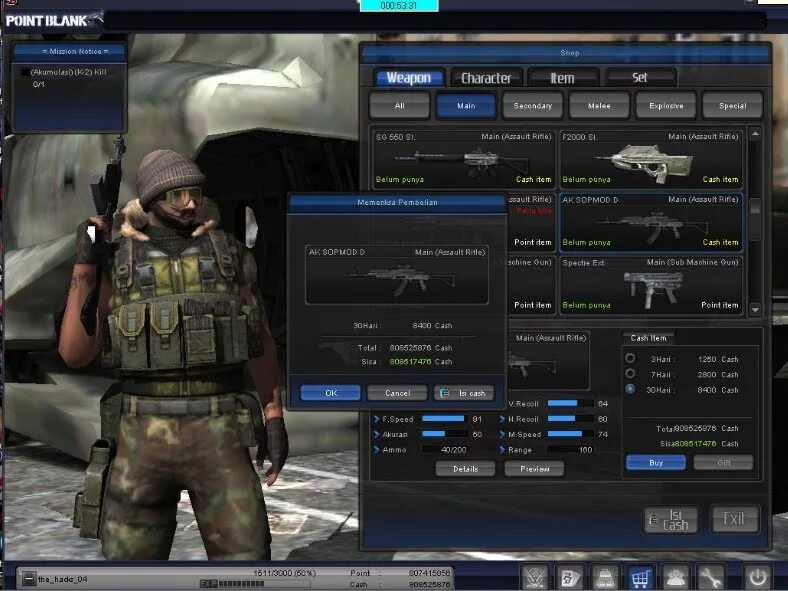
Task: Click the Mission Notice header
Action: (69, 52)
